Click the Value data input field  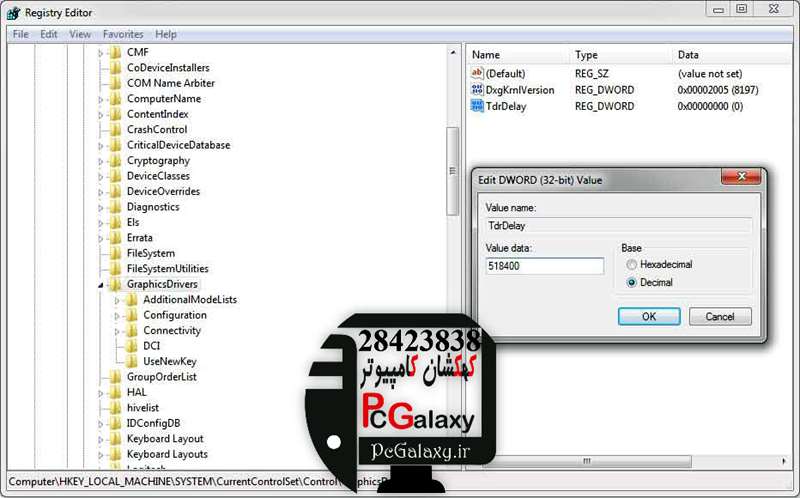coord(544,266)
